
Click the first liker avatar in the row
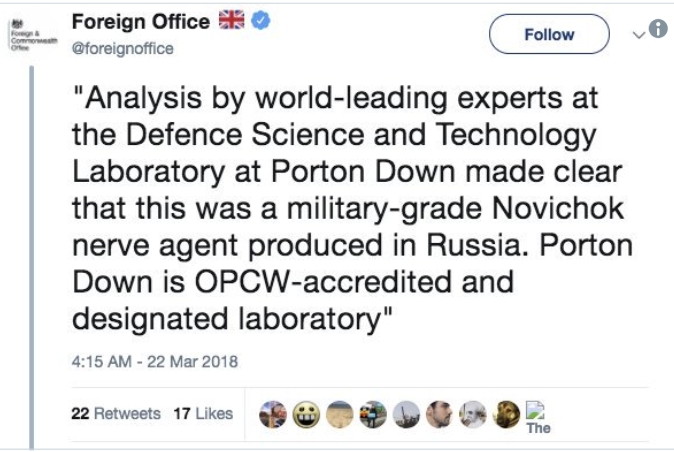[272, 413]
